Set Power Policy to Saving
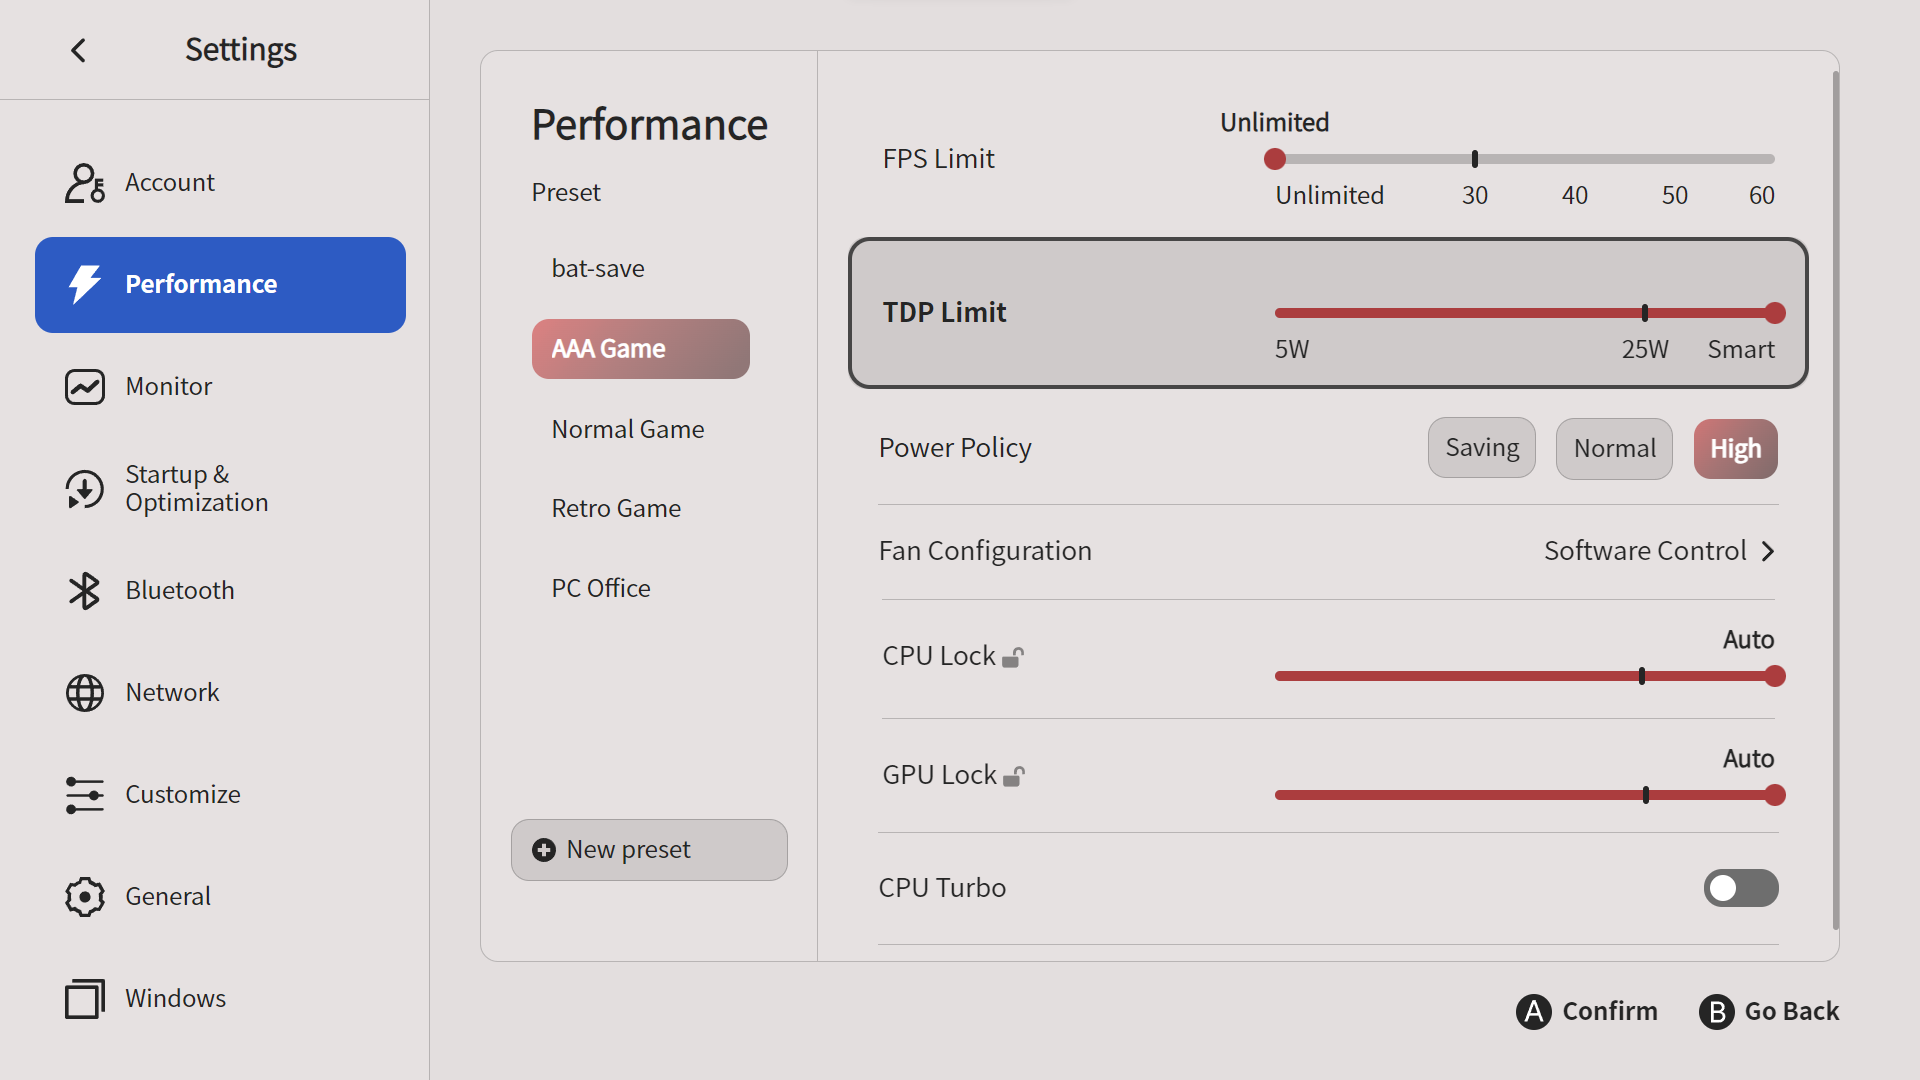1920x1080 pixels. [1481, 448]
